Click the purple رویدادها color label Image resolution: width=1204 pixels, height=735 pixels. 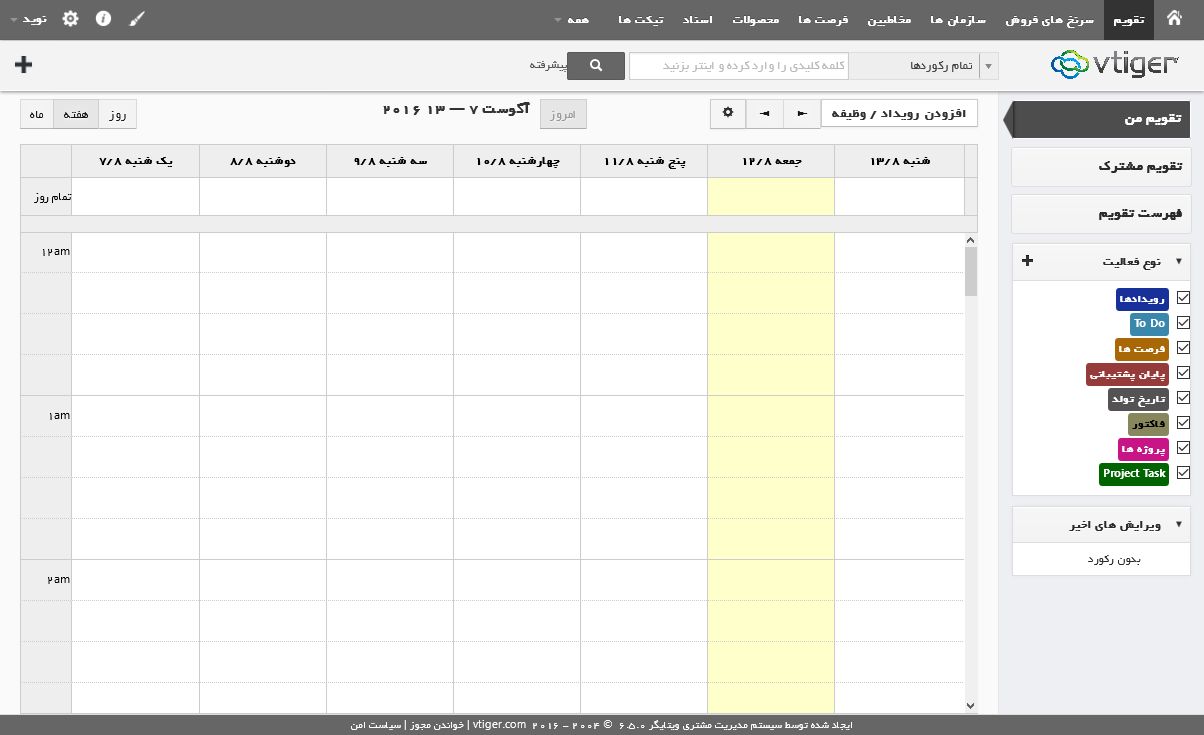click(1142, 299)
